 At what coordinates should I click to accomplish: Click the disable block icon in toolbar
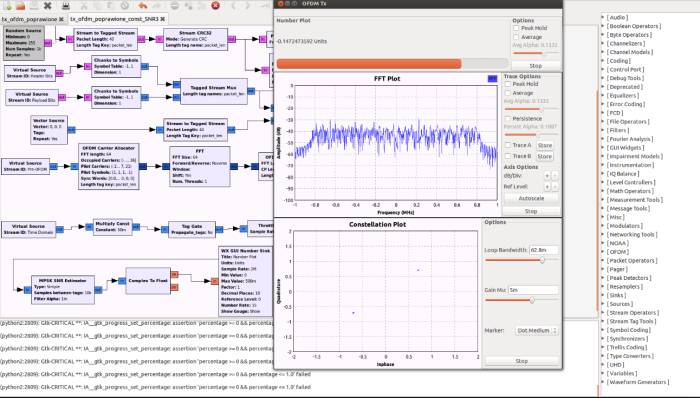pyautogui.click(x=175, y=6)
